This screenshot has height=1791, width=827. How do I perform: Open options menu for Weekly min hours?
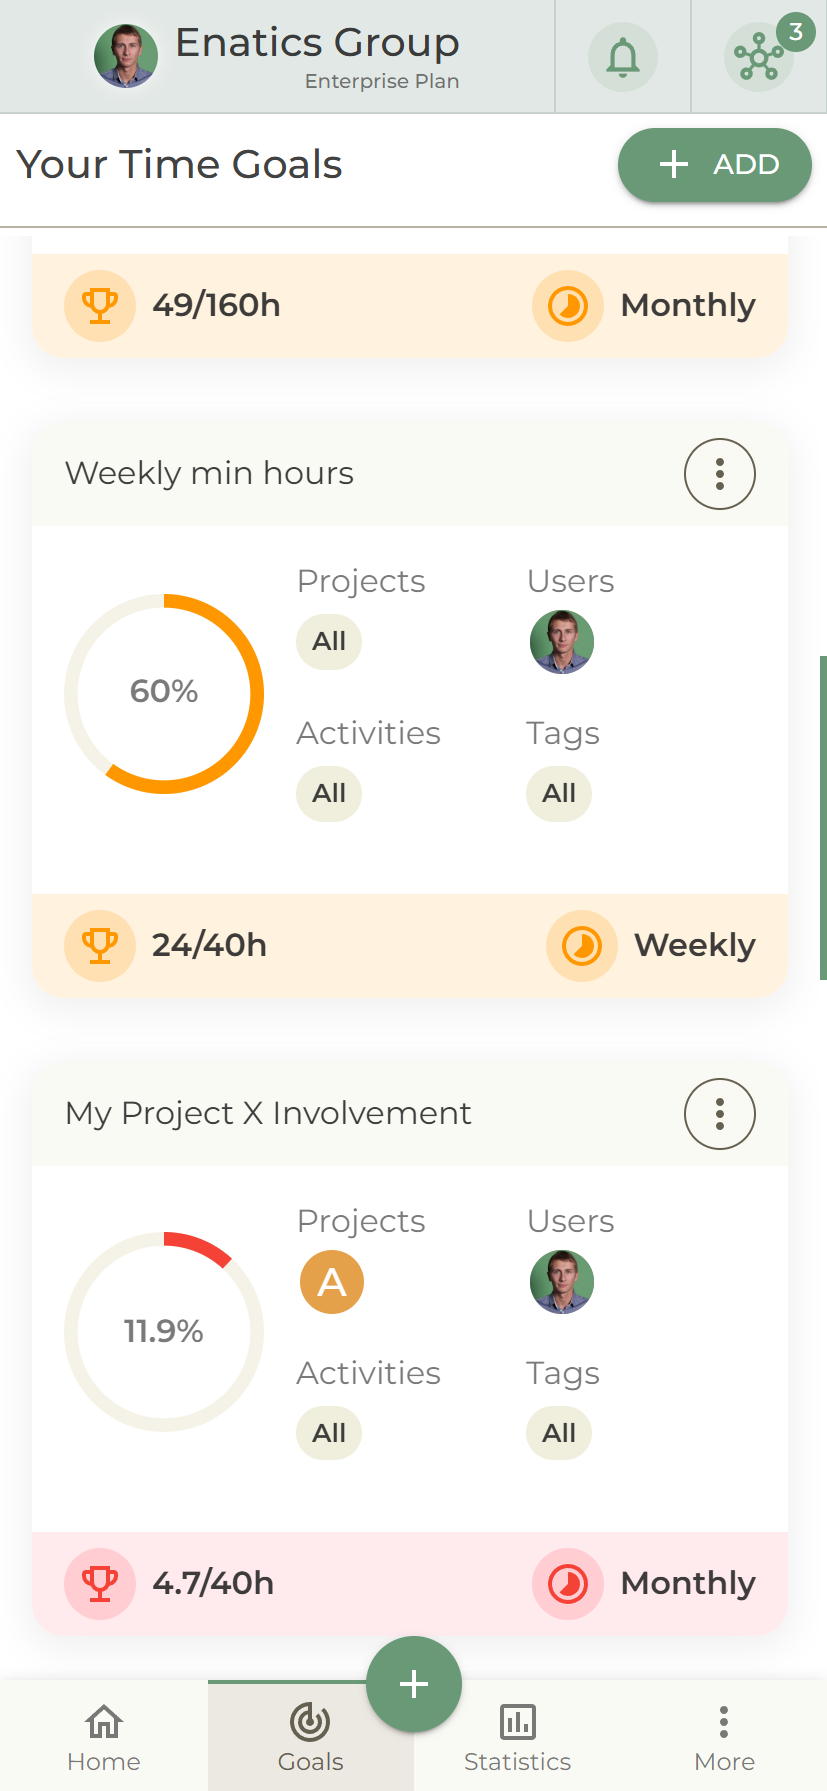click(719, 474)
